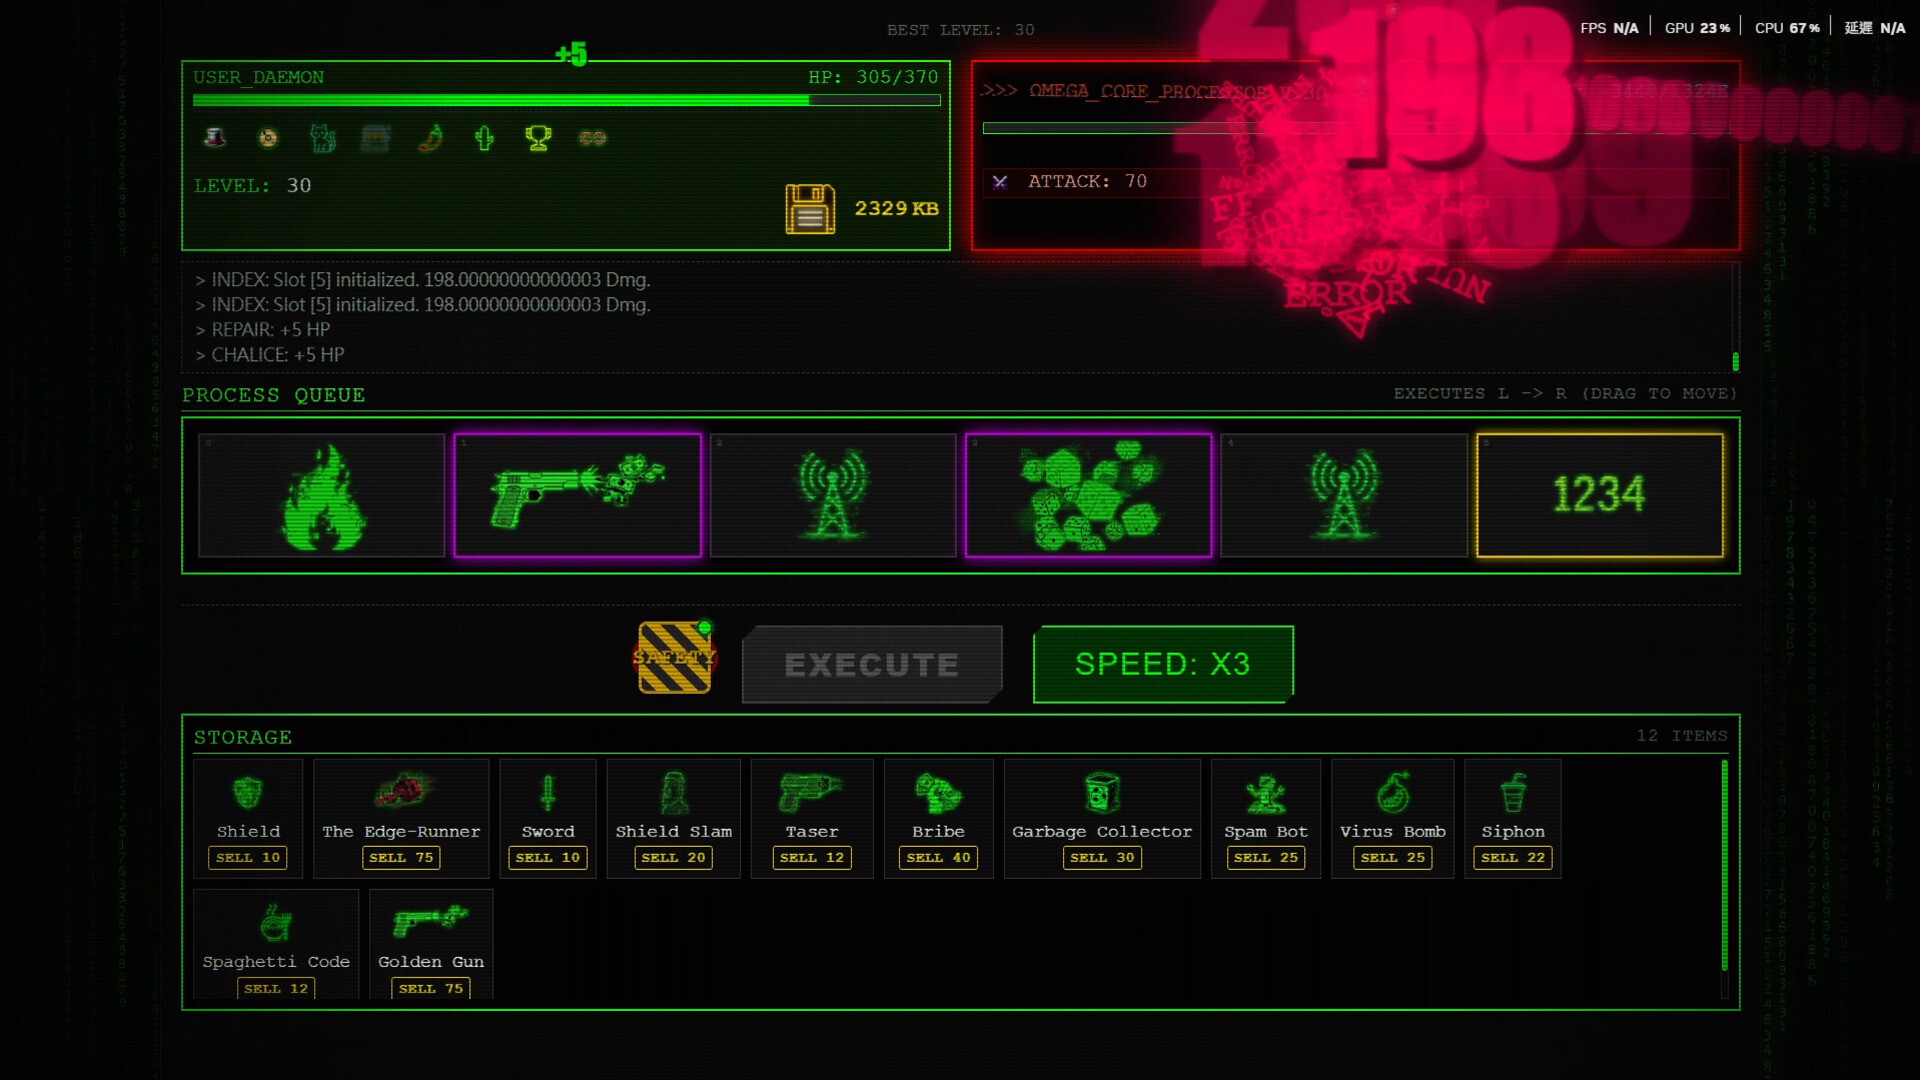Toggle game speed from X3
This screenshot has width=1920, height=1080.
(1163, 663)
